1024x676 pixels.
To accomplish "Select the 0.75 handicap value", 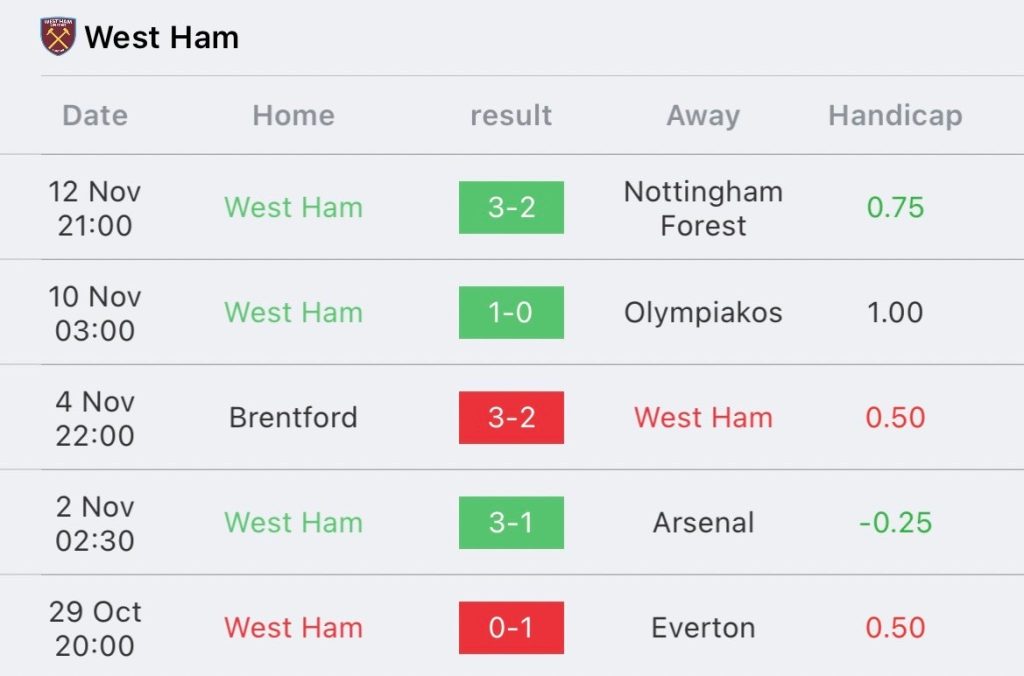I will tap(895, 207).
